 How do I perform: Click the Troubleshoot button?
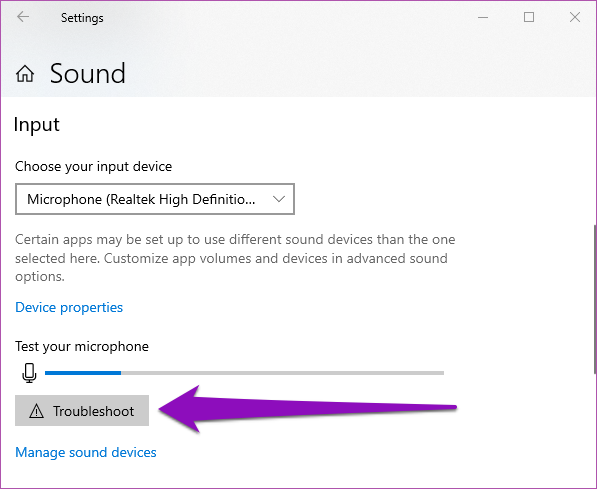point(82,411)
